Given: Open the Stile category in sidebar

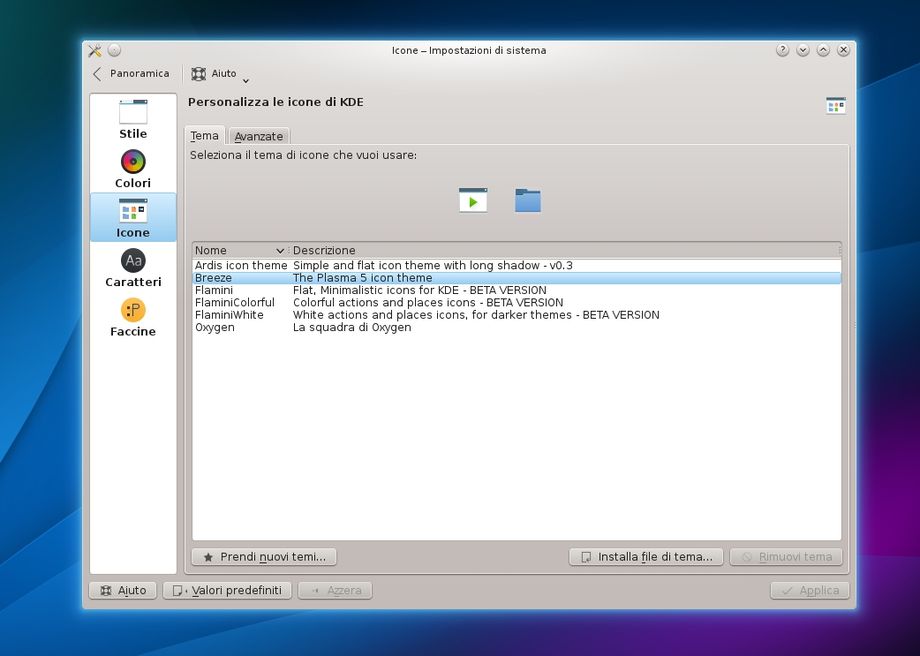Looking at the screenshot, I should coord(133,119).
